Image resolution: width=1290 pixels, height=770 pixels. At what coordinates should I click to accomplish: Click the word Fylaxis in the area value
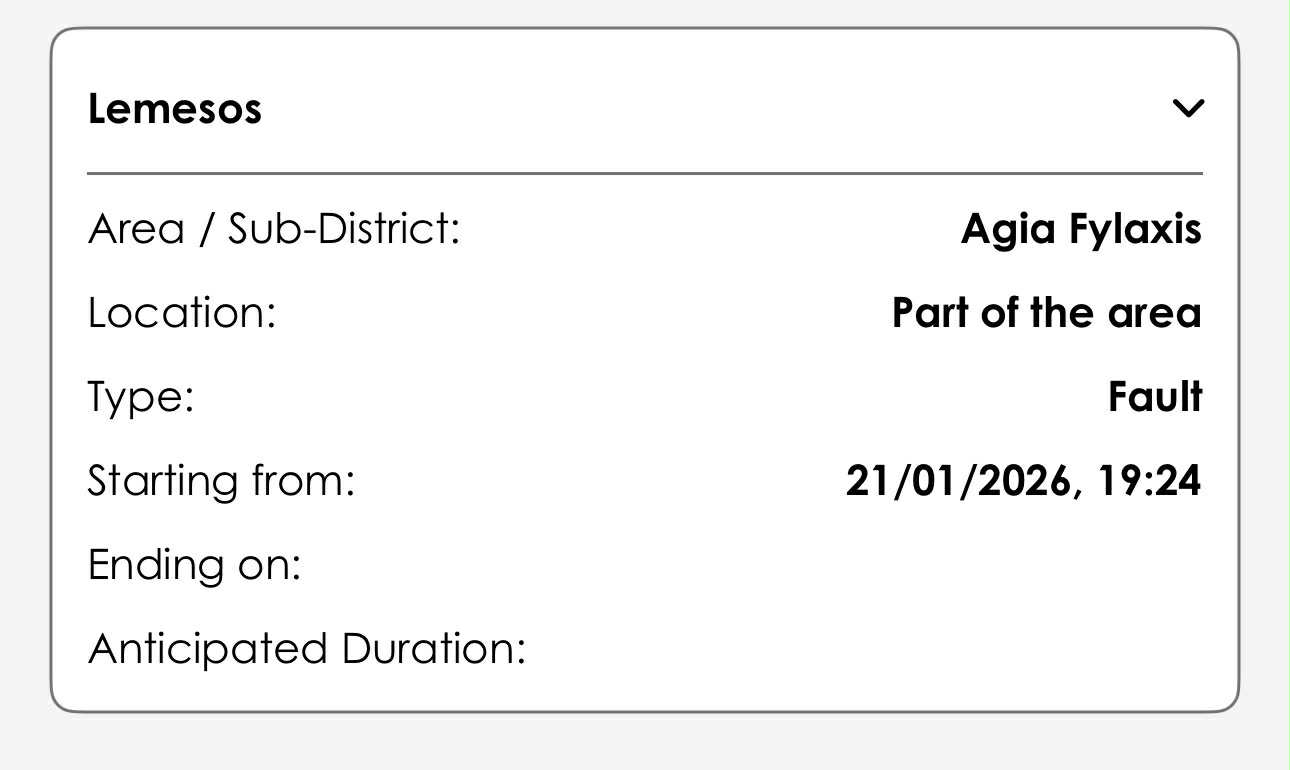click(1135, 230)
